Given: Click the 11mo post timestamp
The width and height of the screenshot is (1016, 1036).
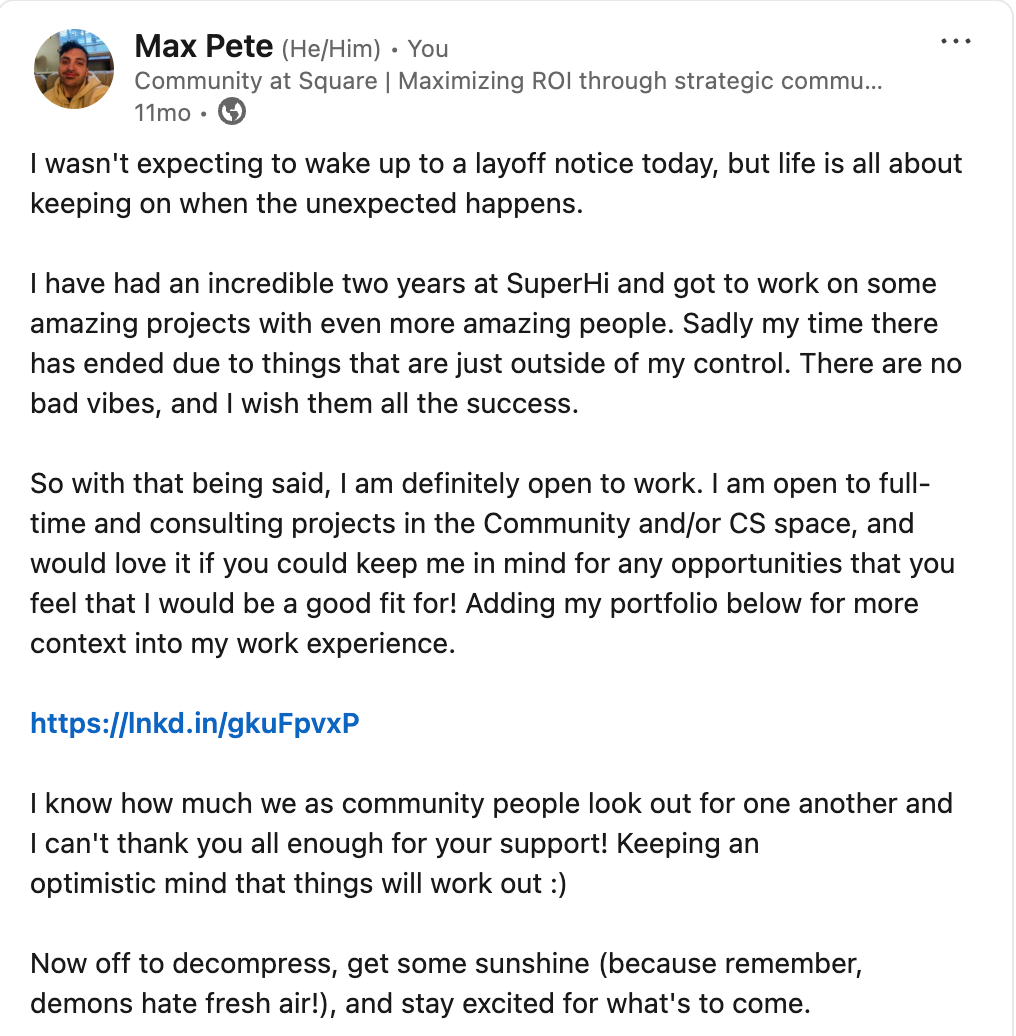Looking at the screenshot, I should click(163, 113).
